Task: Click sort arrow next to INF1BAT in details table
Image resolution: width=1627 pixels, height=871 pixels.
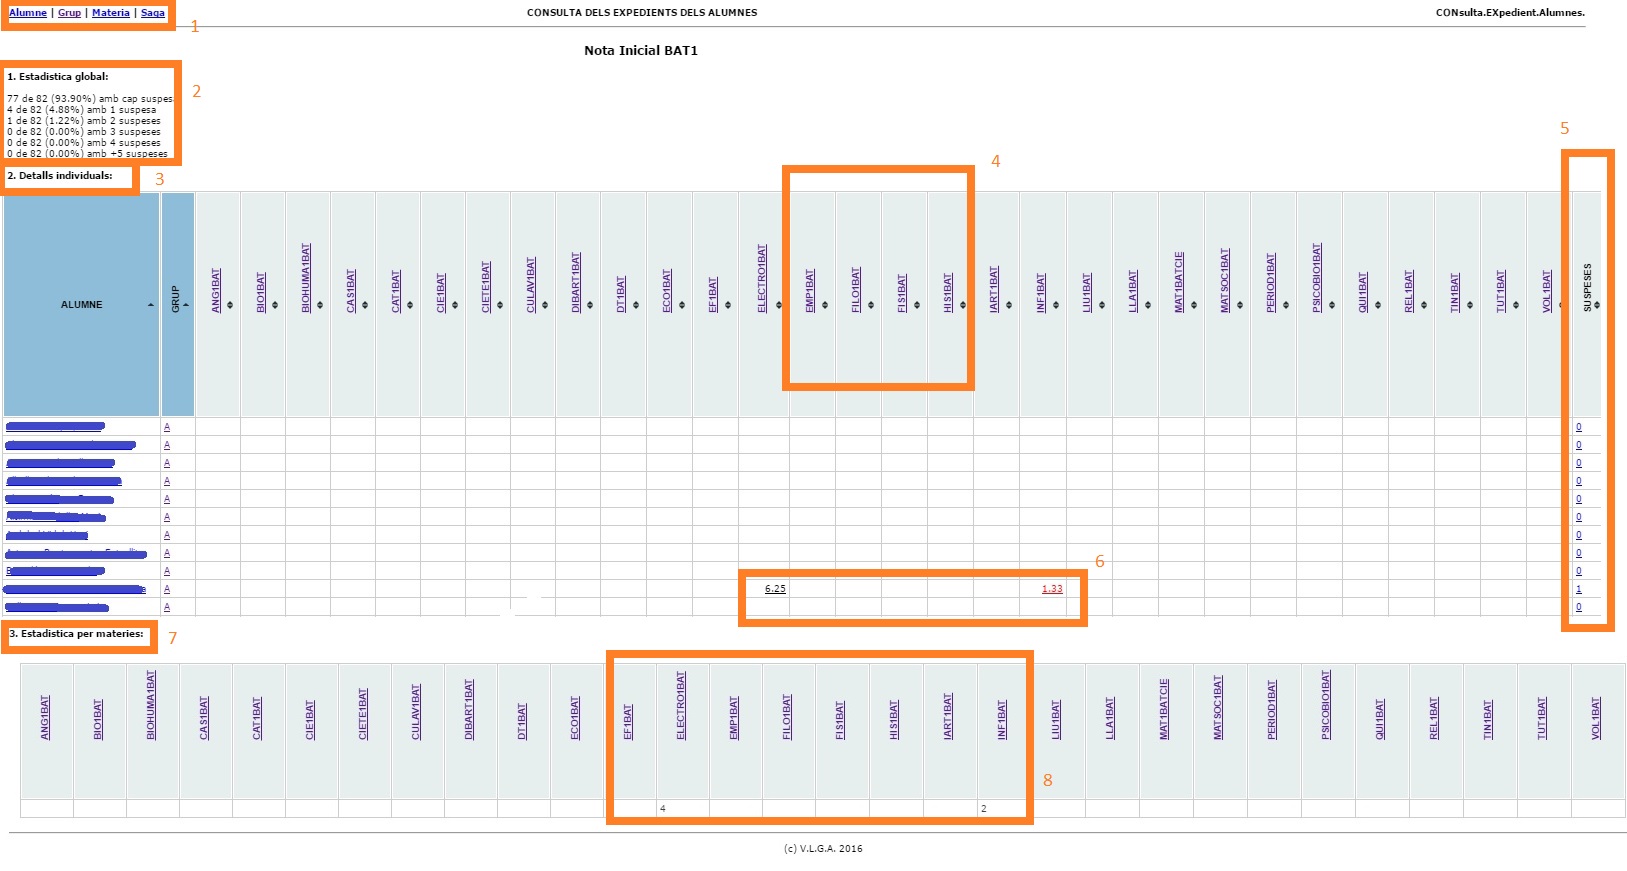Action: tap(1056, 305)
